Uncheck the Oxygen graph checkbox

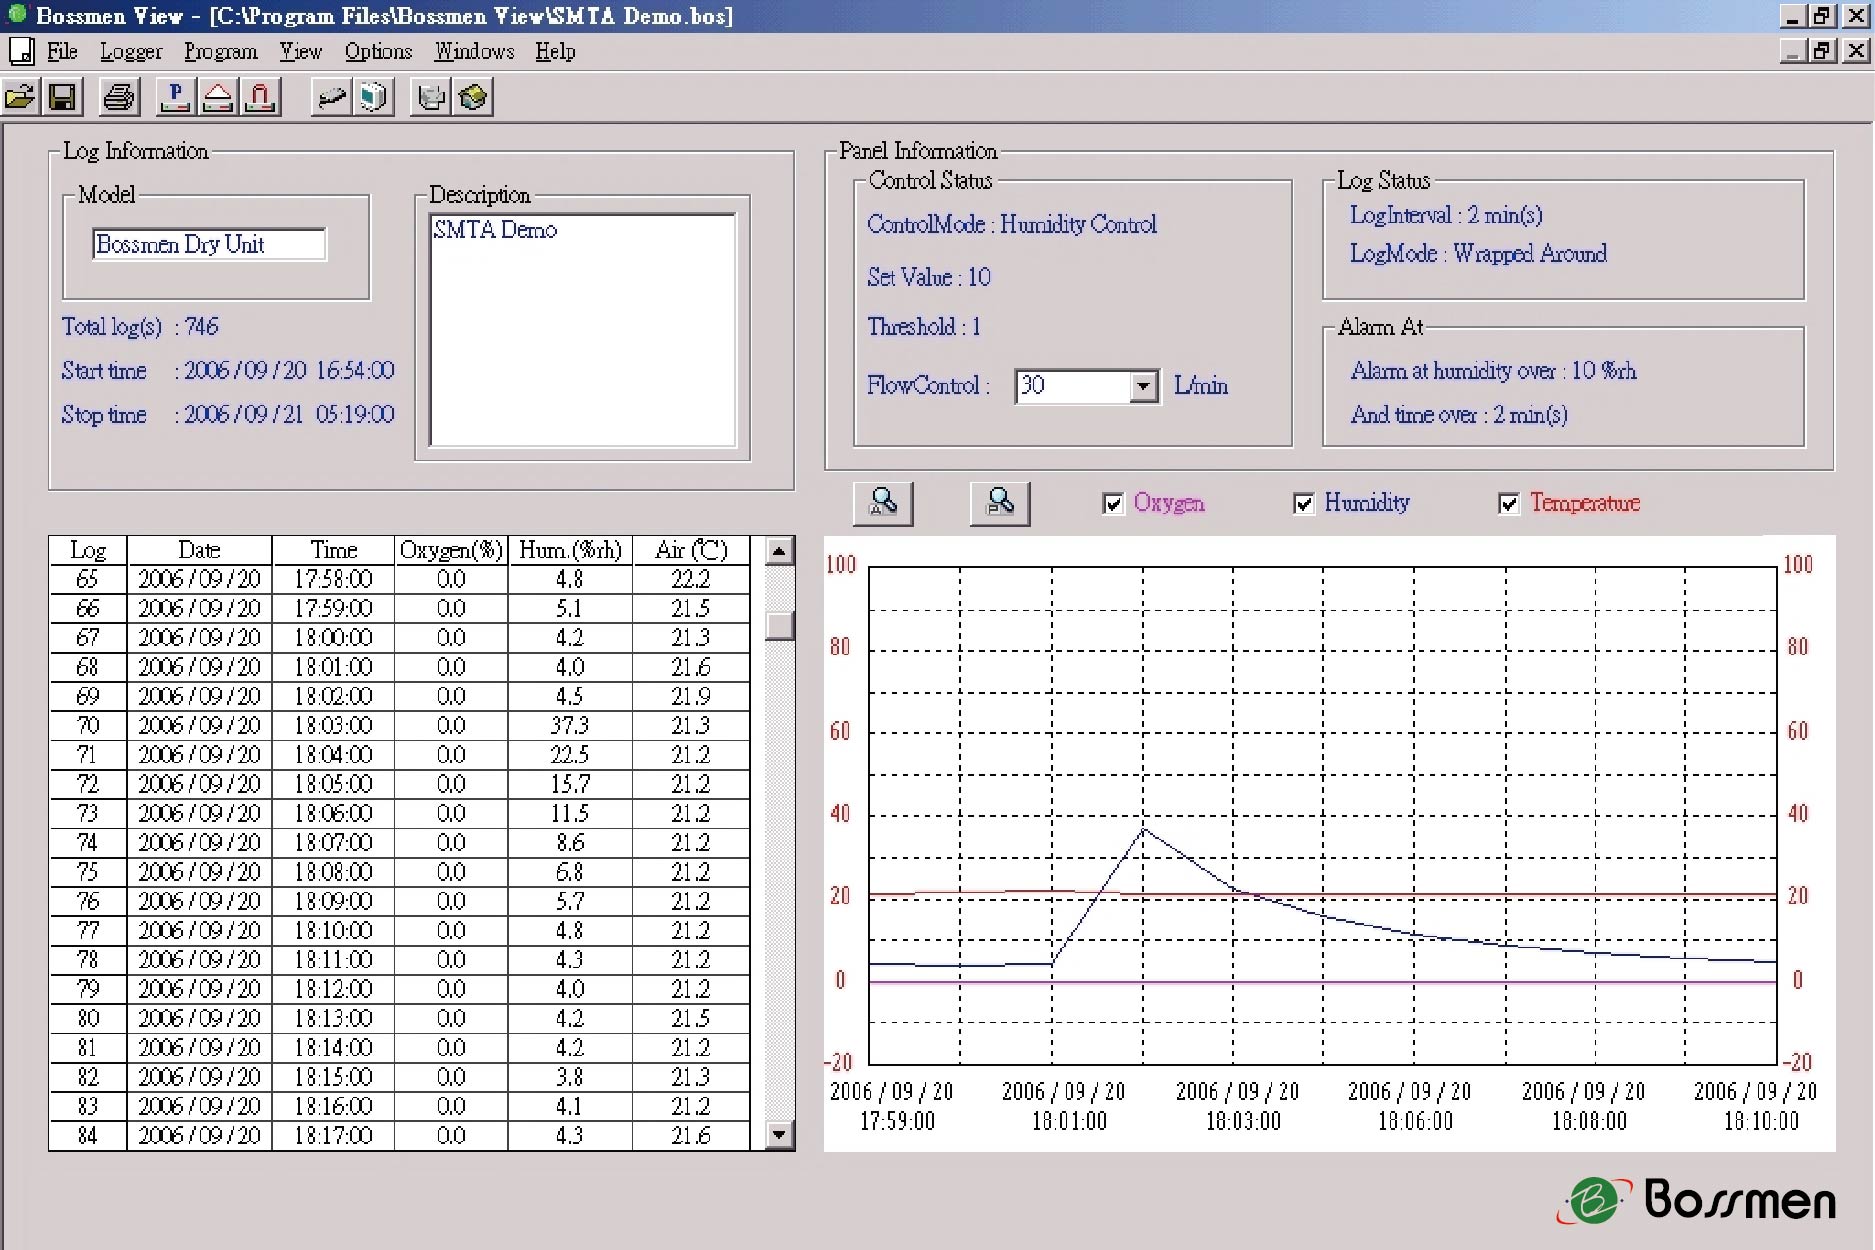1113,504
